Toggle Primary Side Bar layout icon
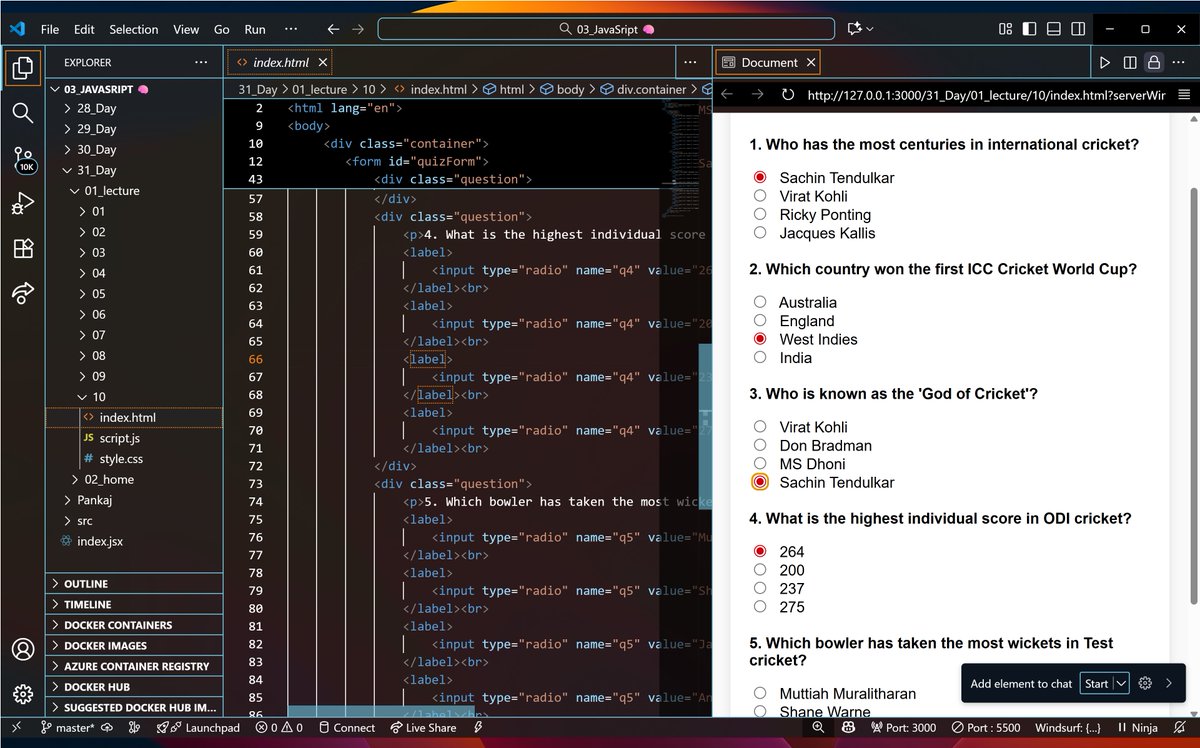The image size is (1200, 748). click(1030, 29)
